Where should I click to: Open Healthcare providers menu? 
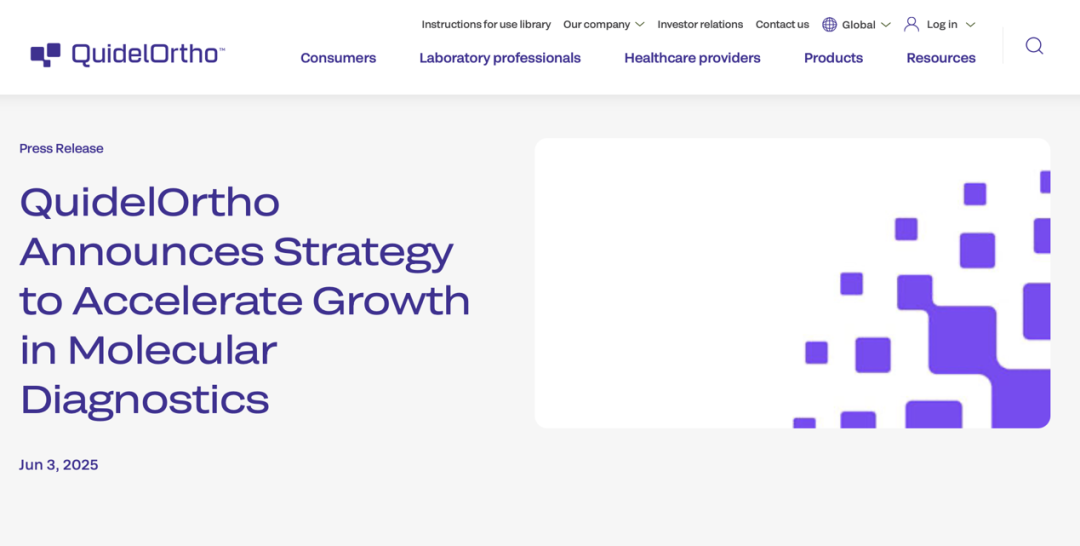click(692, 58)
